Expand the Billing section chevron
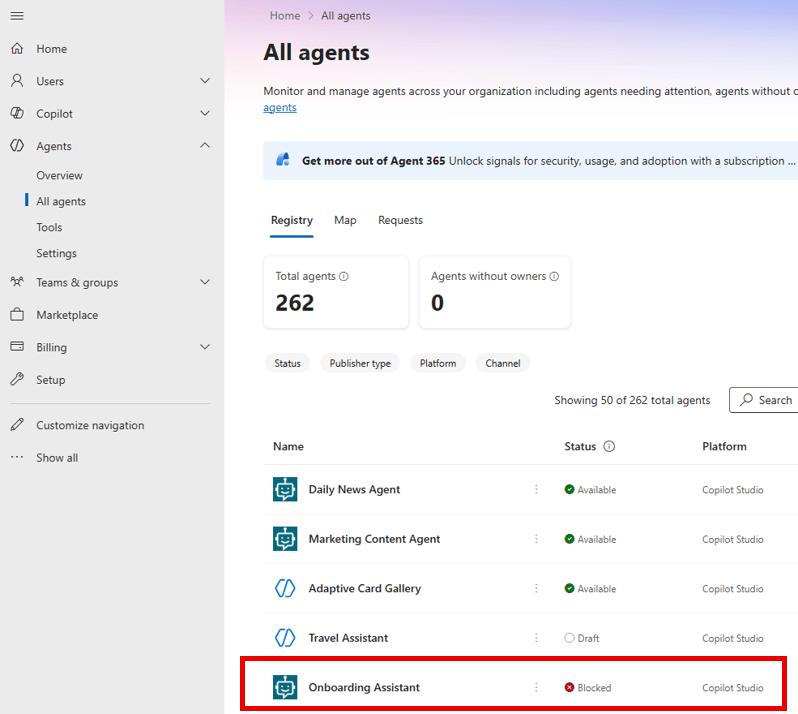This screenshot has width=798, height=714. pos(205,347)
